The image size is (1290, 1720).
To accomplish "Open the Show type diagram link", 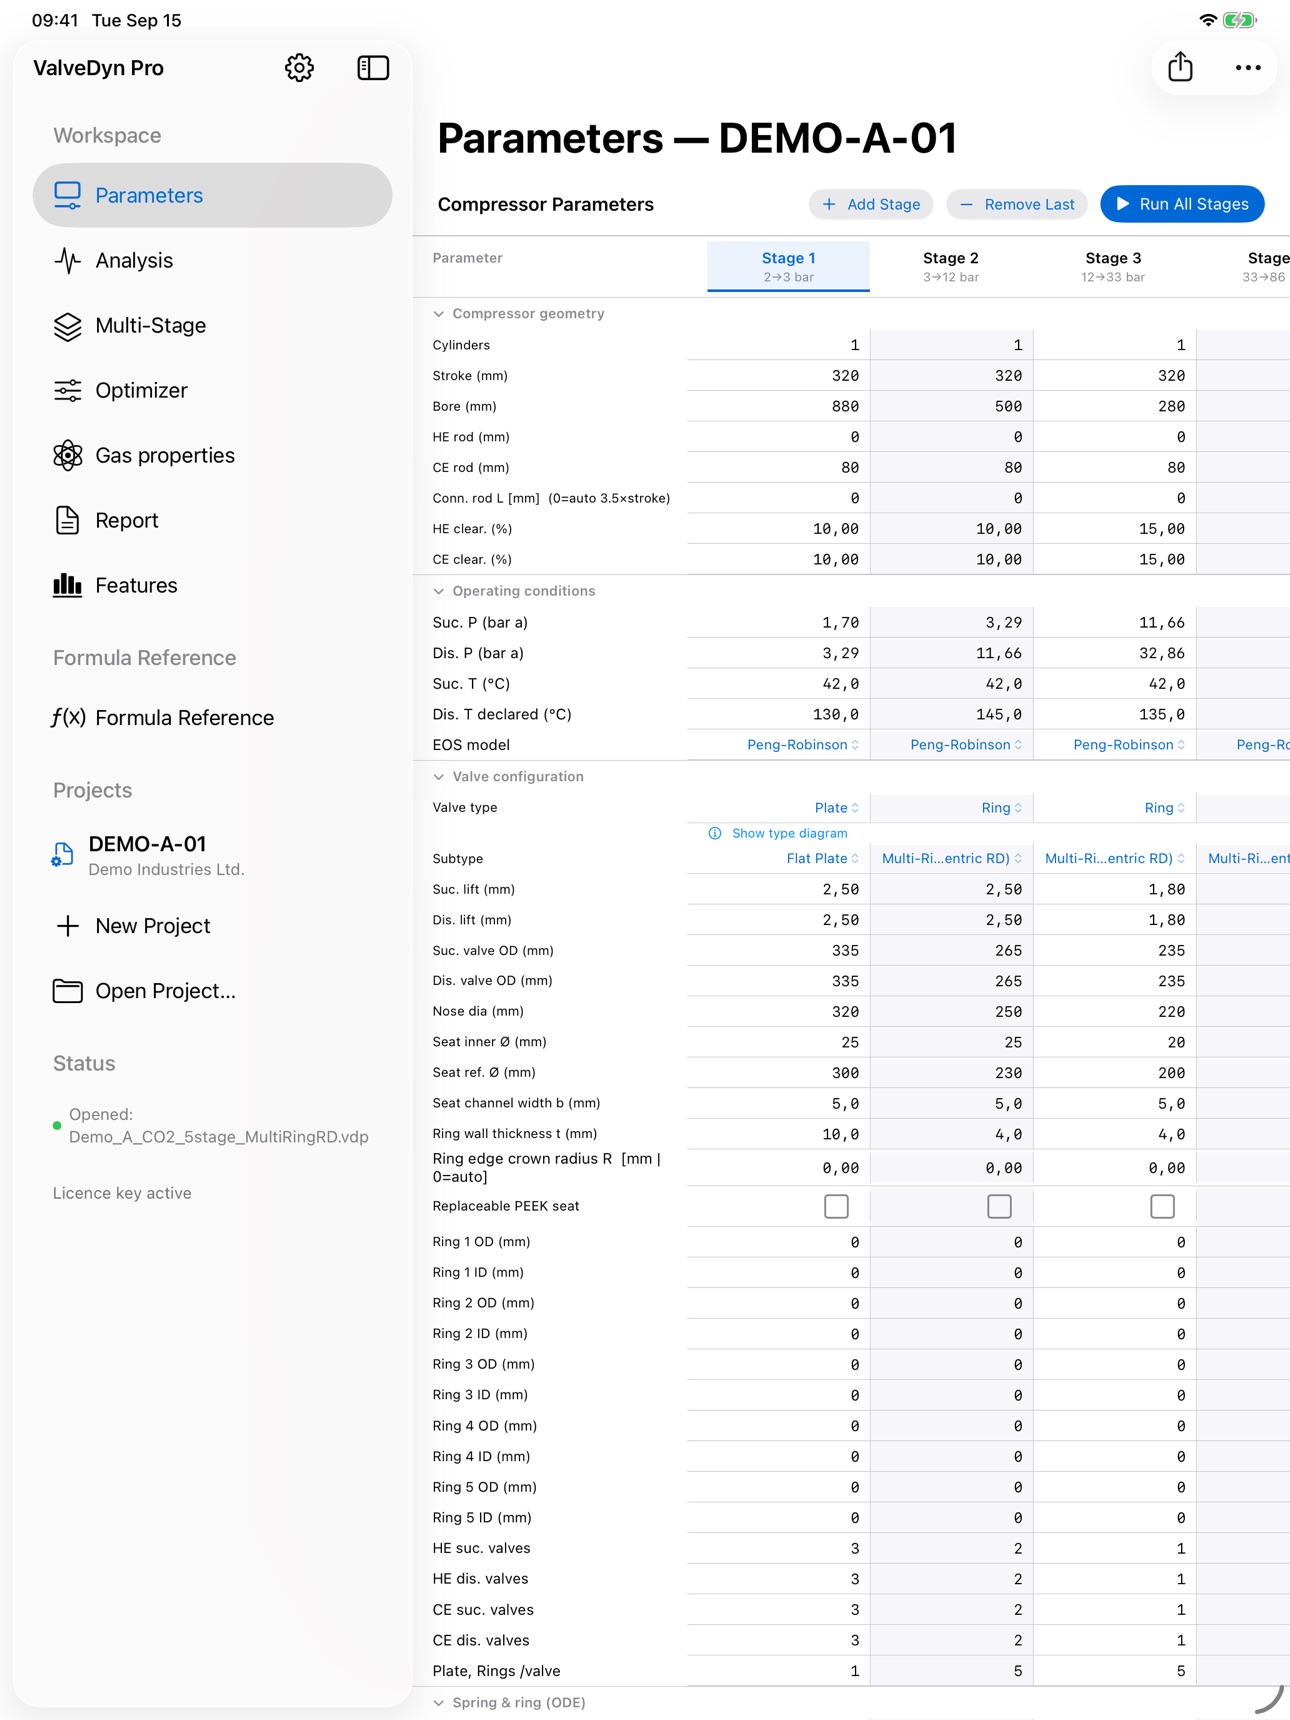I will click(x=789, y=833).
